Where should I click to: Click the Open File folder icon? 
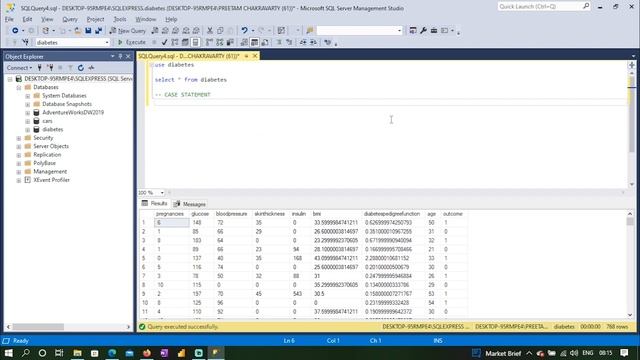78,31
